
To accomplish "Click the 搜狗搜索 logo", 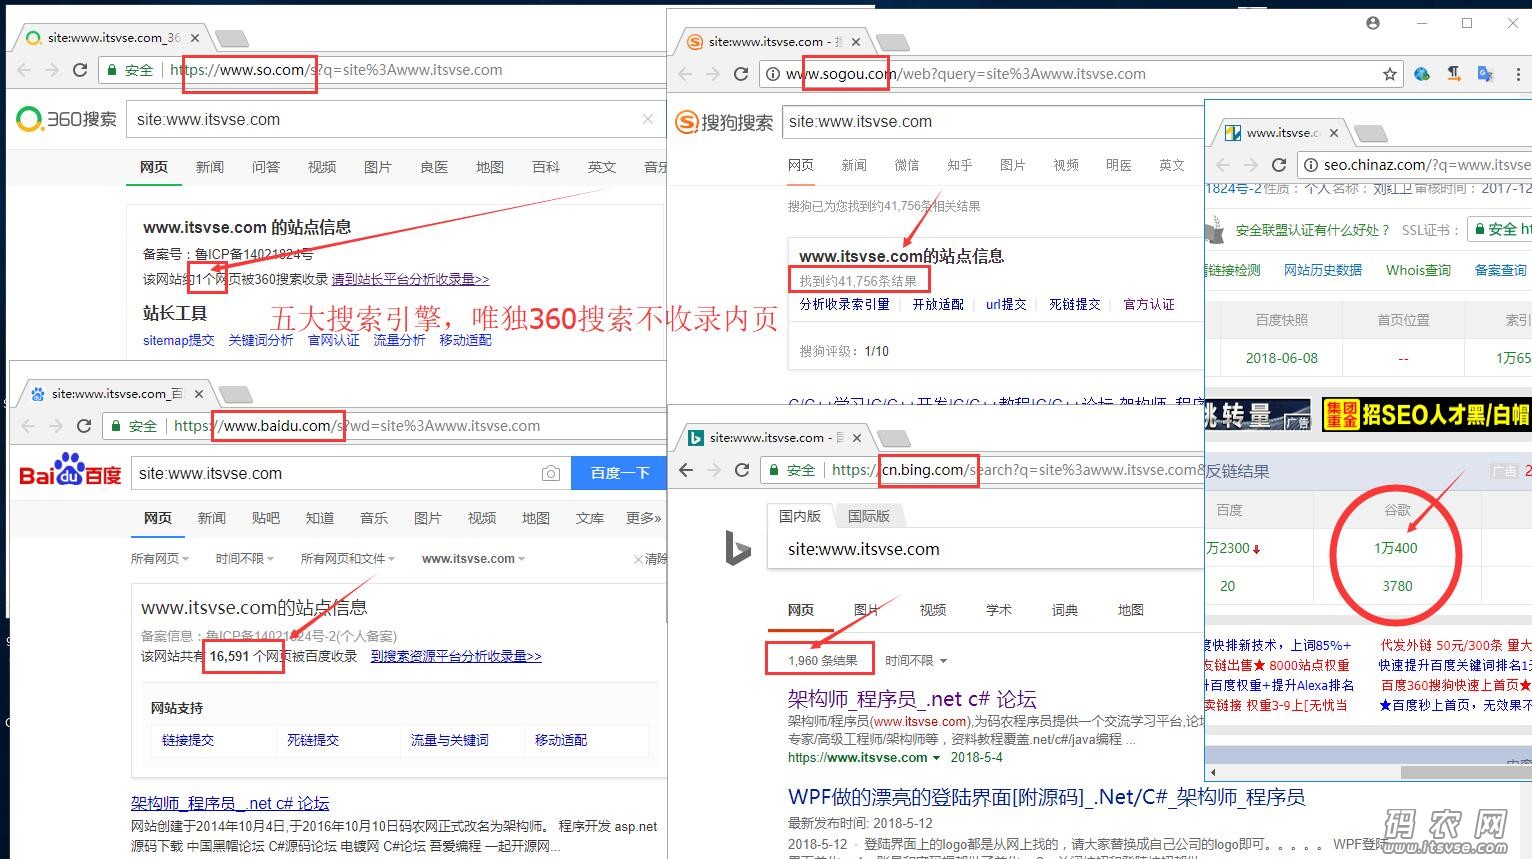I will pyautogui.click(x=725, y=122).
